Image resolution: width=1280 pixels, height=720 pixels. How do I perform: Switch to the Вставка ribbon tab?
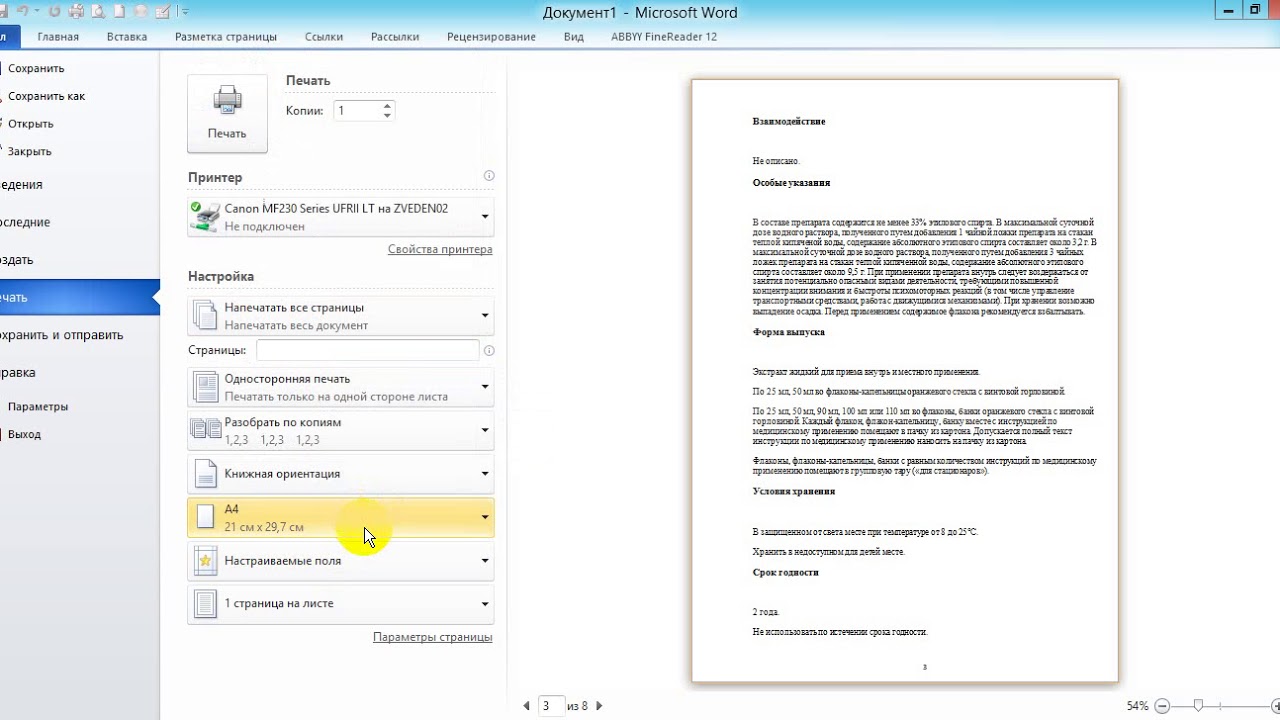pyautogui.click(x=127, y=37)
